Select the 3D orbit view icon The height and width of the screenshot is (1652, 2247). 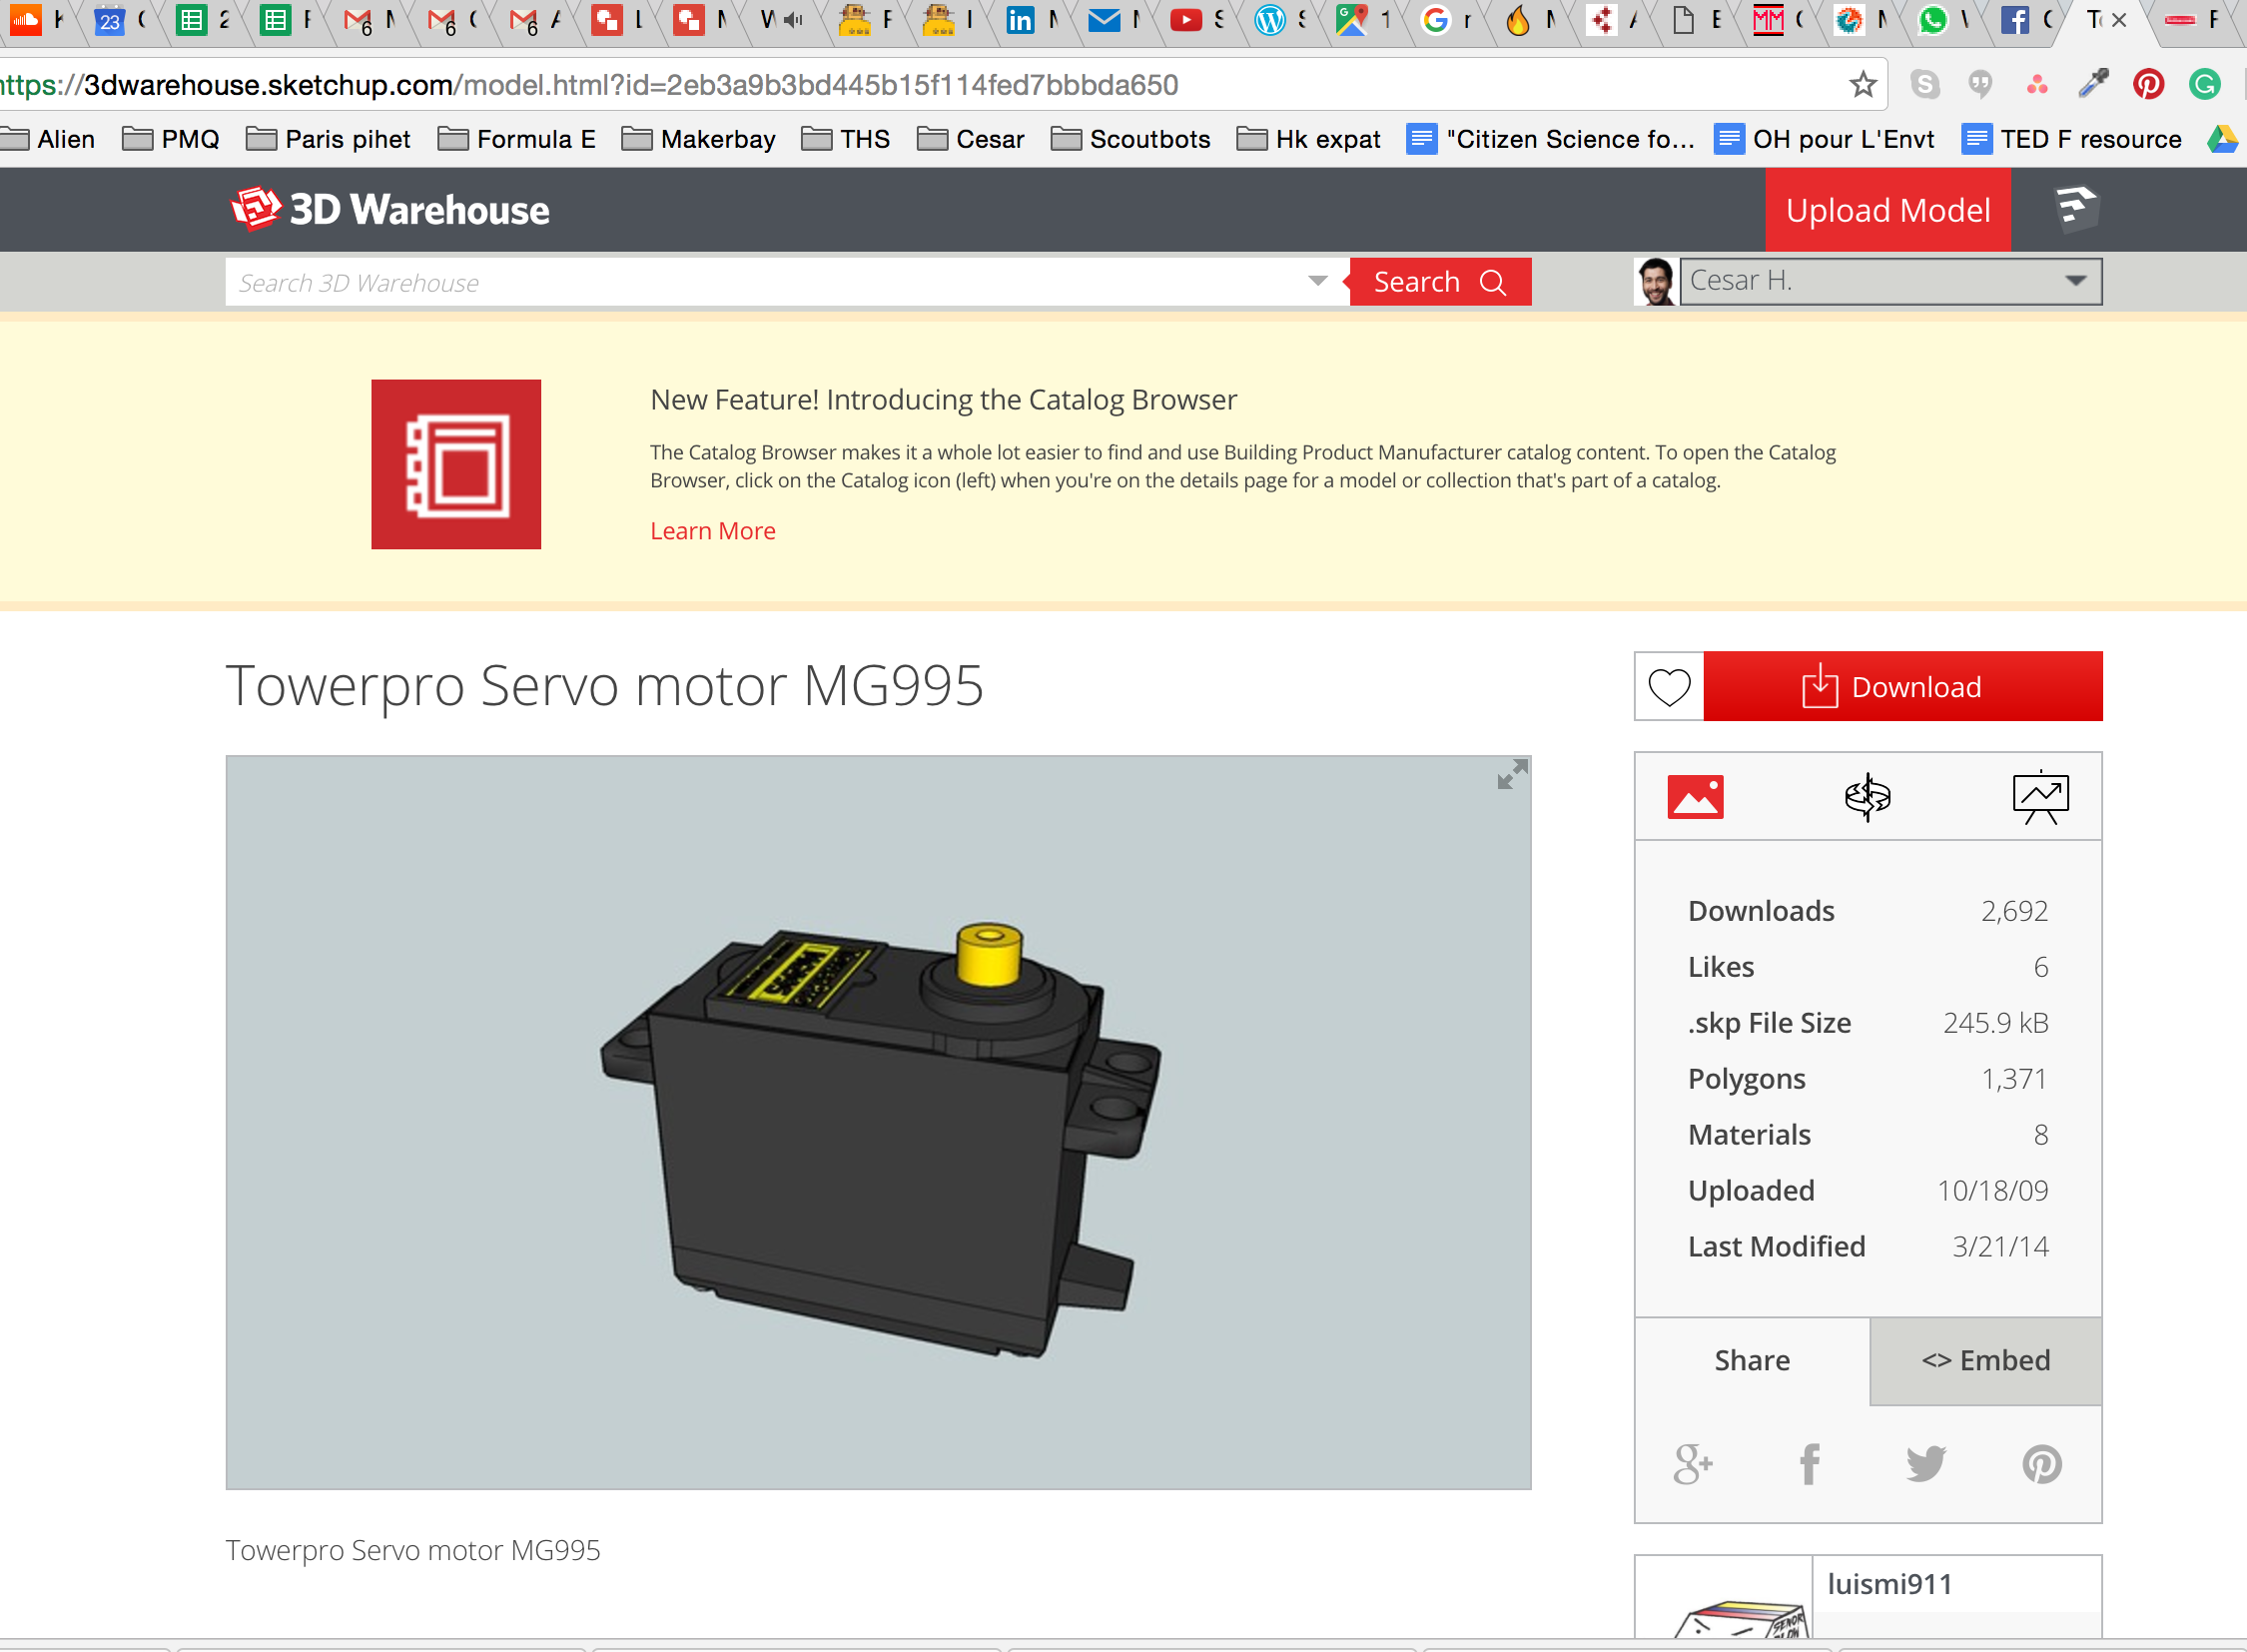coord(1867,797)
